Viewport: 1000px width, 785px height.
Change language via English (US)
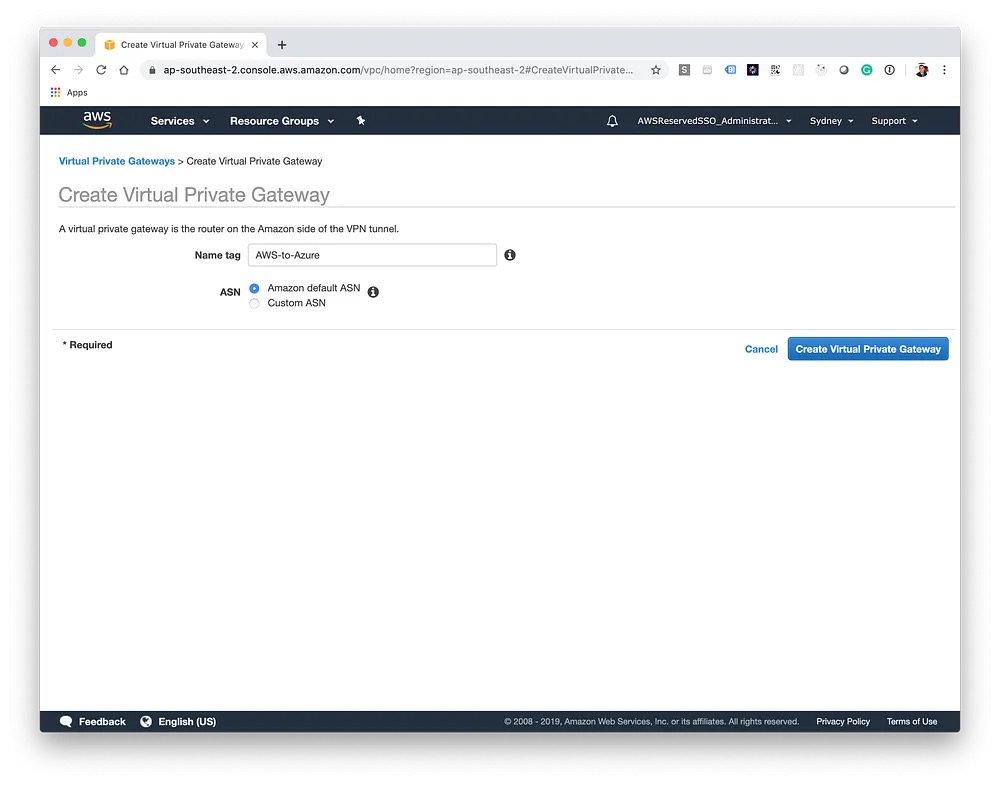[x=187, y=722]
